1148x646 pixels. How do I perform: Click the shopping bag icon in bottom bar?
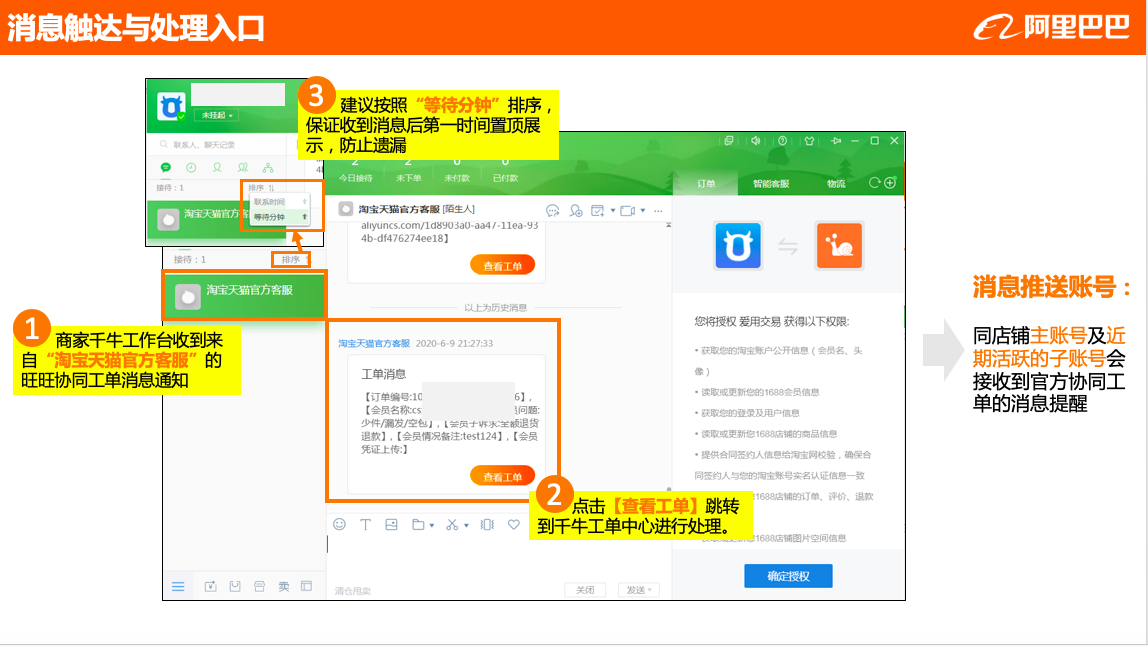235,587
